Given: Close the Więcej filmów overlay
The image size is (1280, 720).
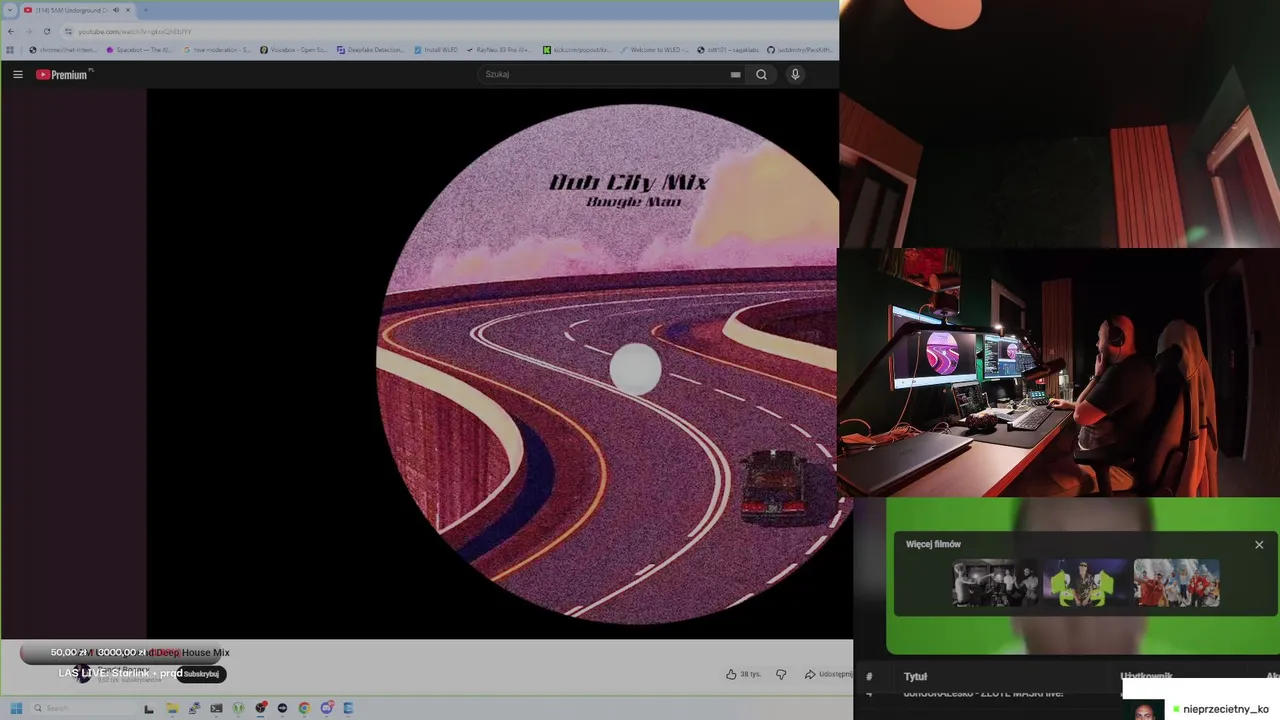Looking at the screenshot, I should click(1259, 545).
